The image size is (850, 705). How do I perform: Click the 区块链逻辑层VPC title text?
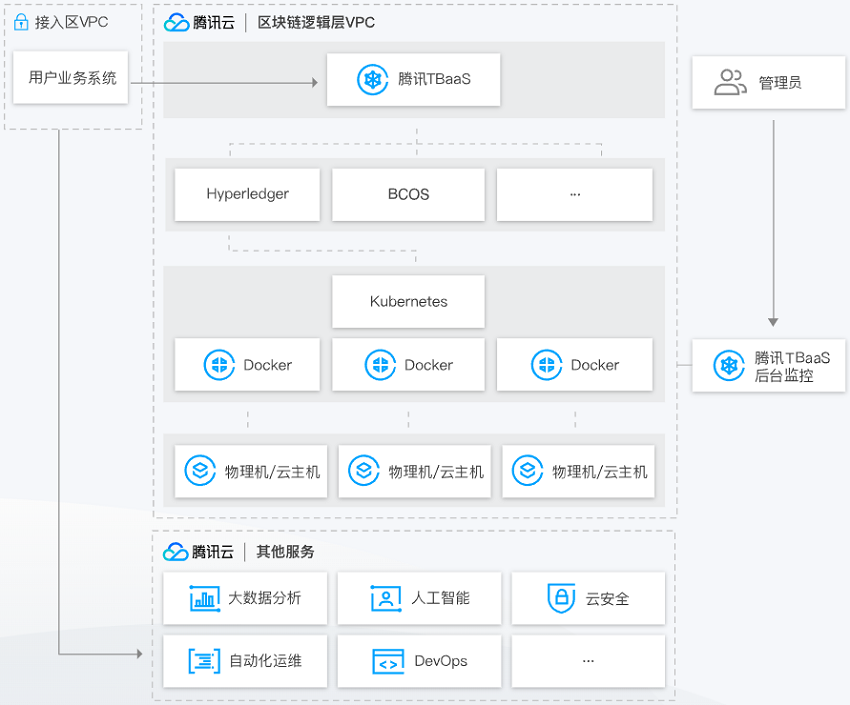316,23
